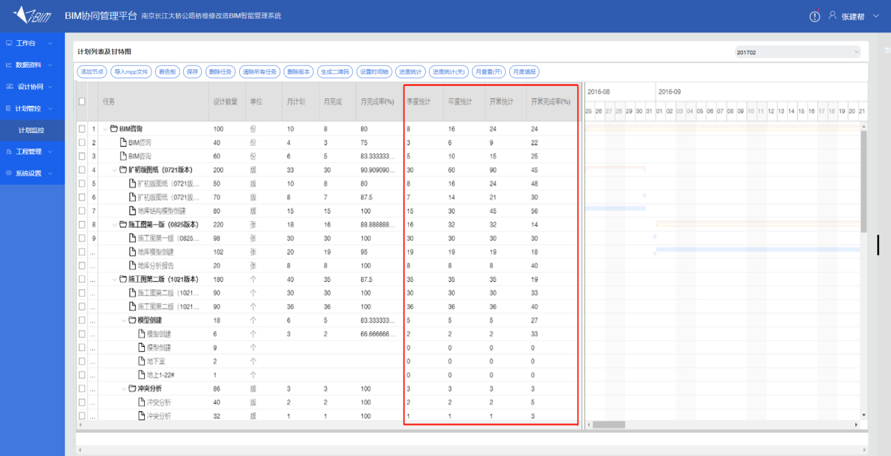The width and height of the screenshot is (891, 456).
Task: Expand the 工作台 sidebar chevron
Action: (x=50, y=43)
